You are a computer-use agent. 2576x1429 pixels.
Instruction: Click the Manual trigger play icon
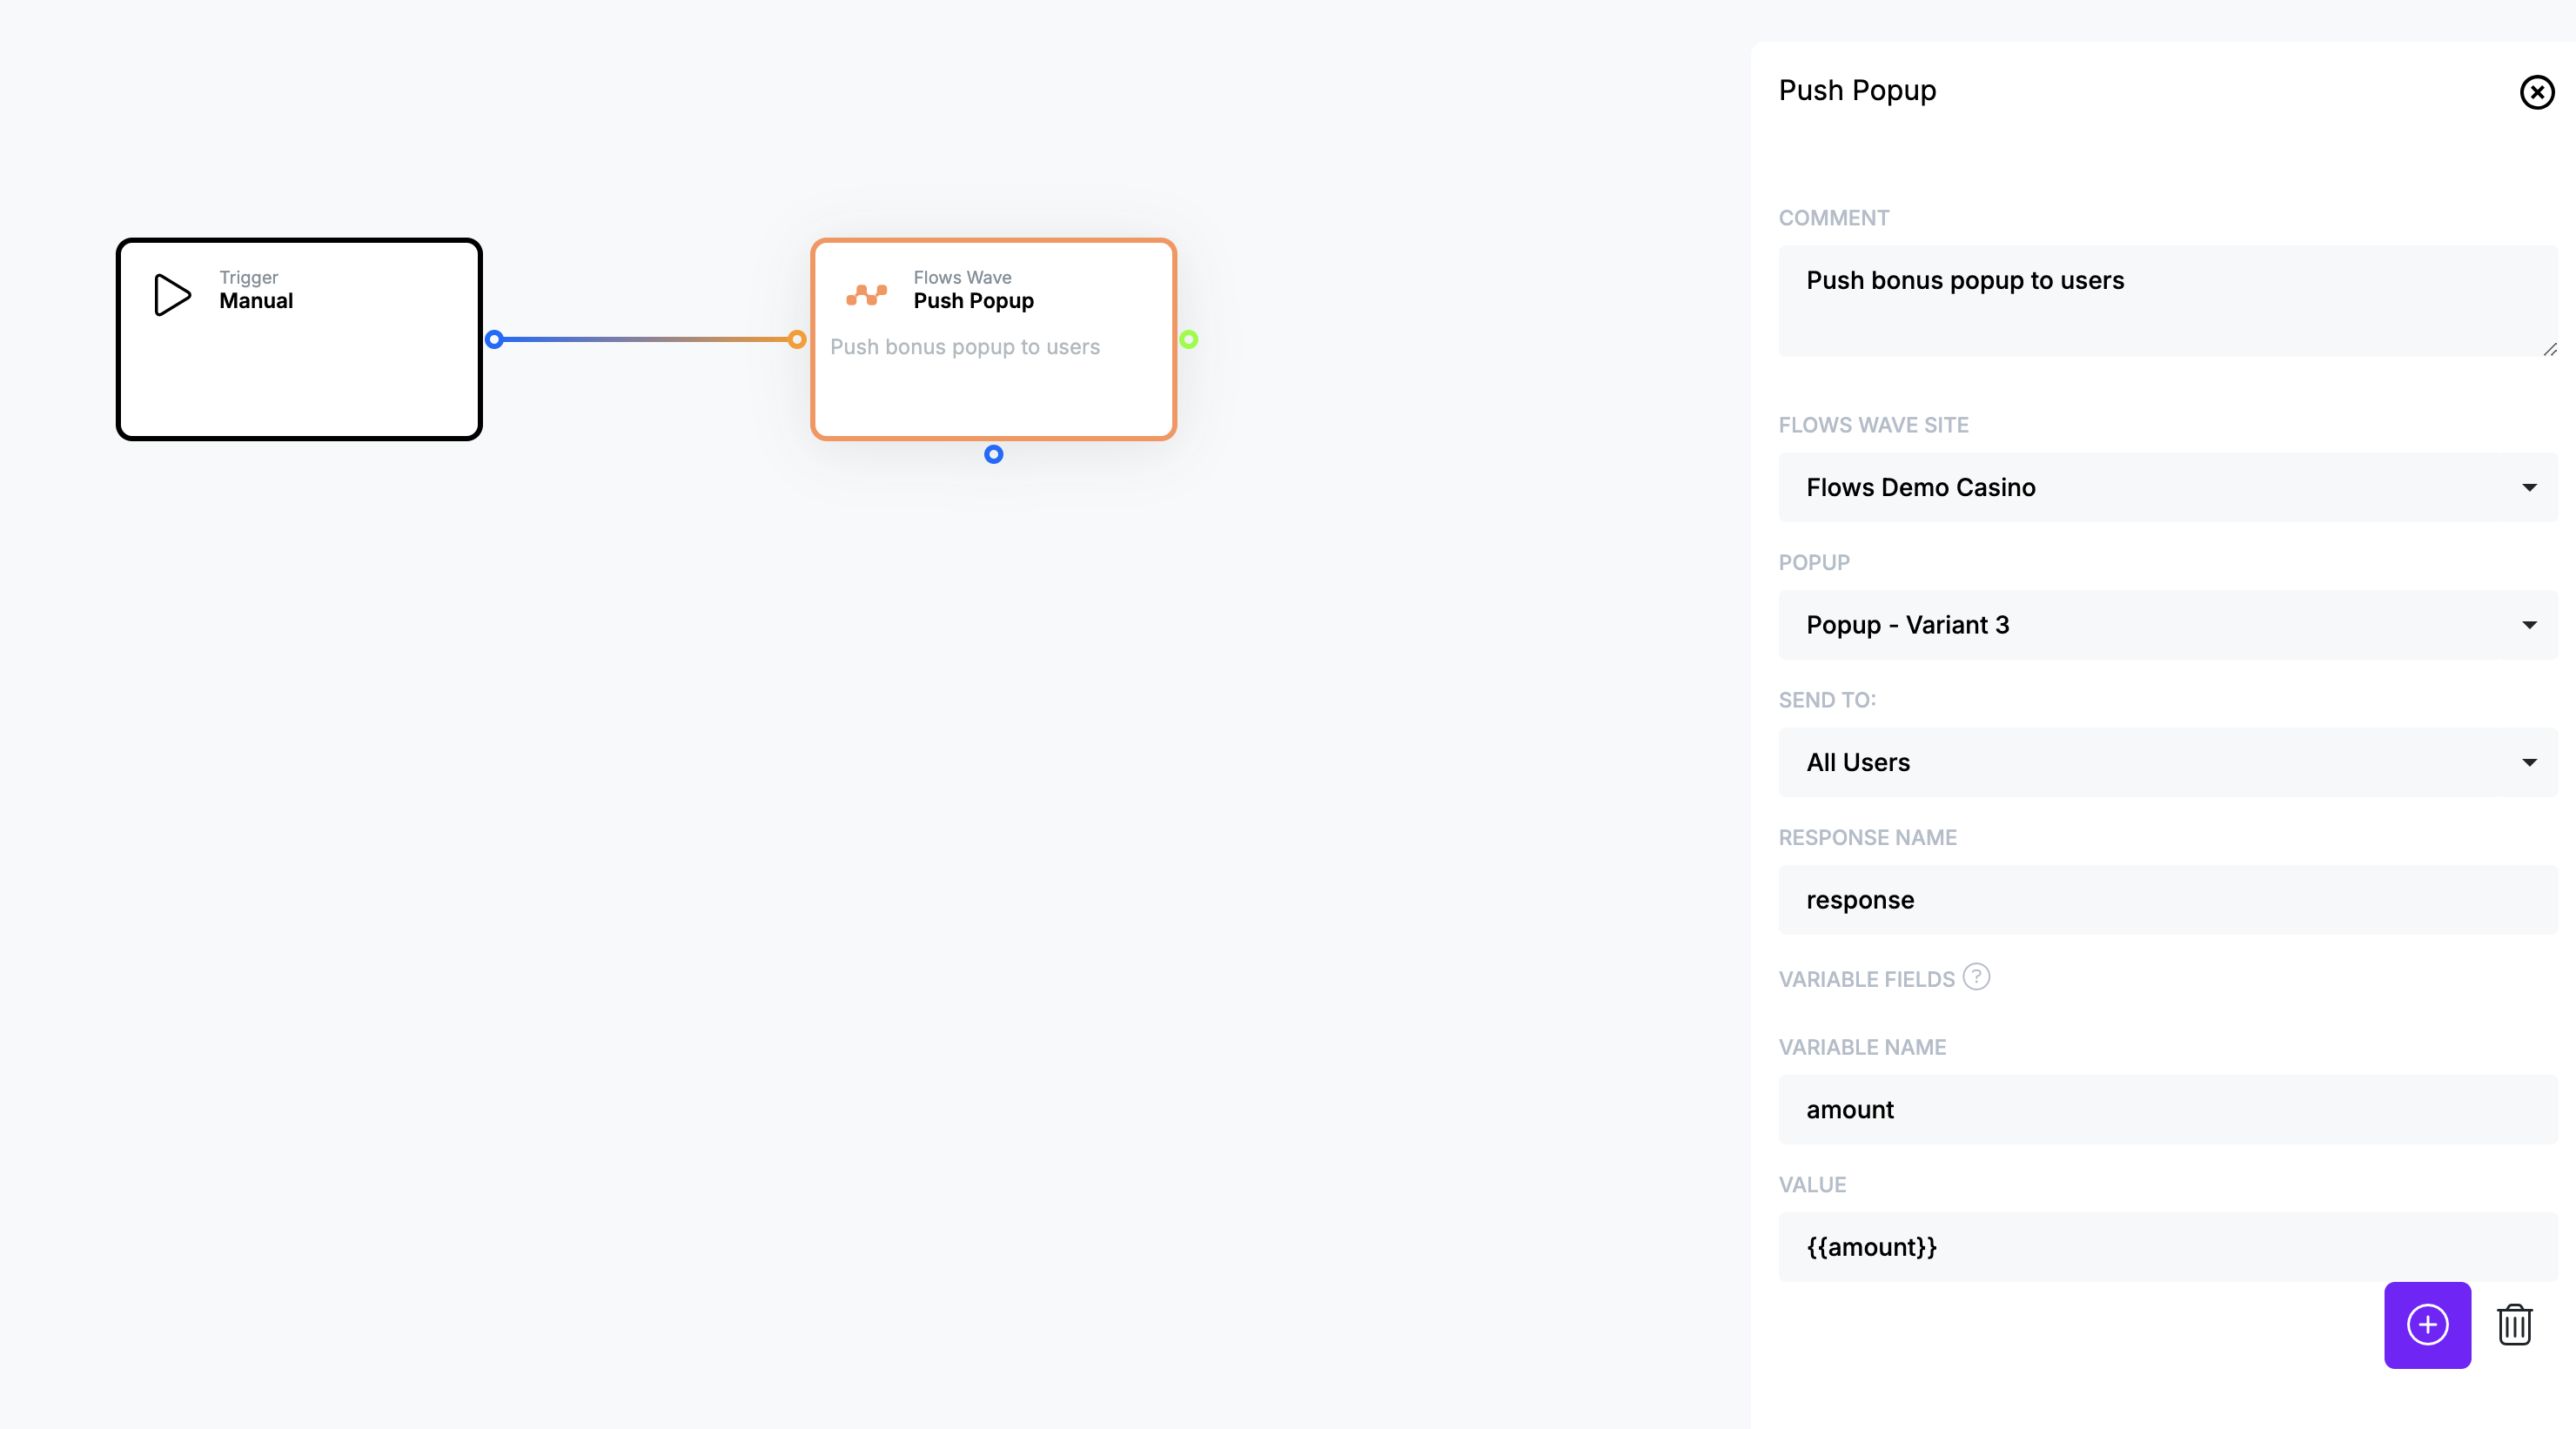coord(172,295)
